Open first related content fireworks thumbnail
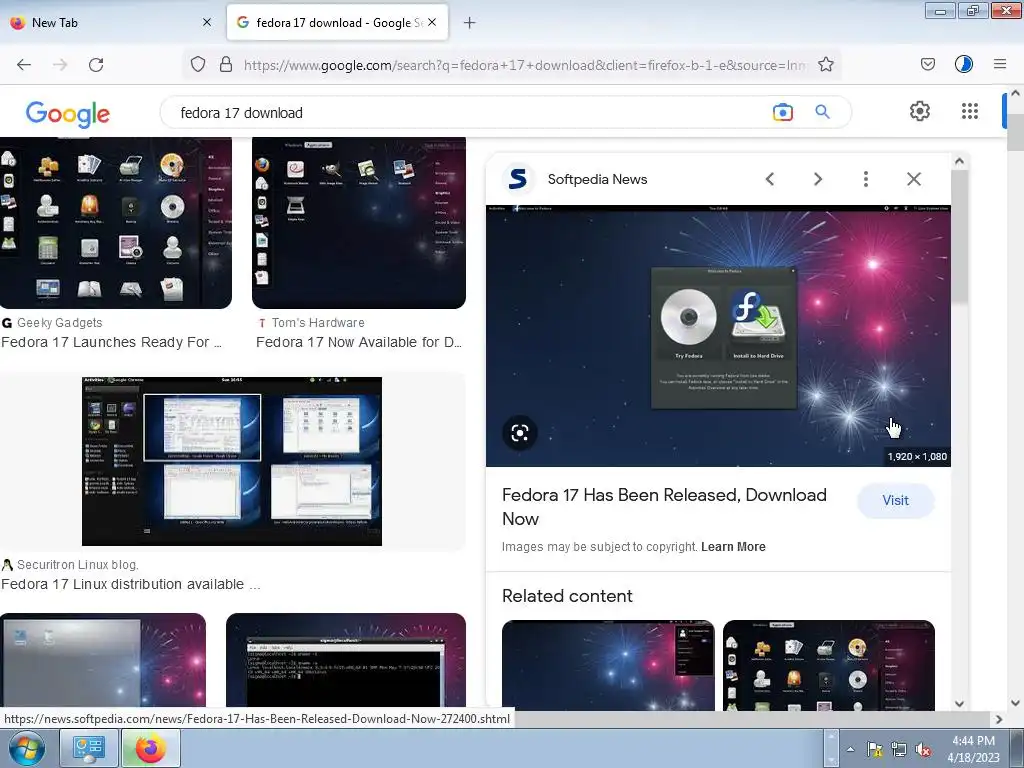Viewport: 1024px width, 768px height. click(608, 665)
